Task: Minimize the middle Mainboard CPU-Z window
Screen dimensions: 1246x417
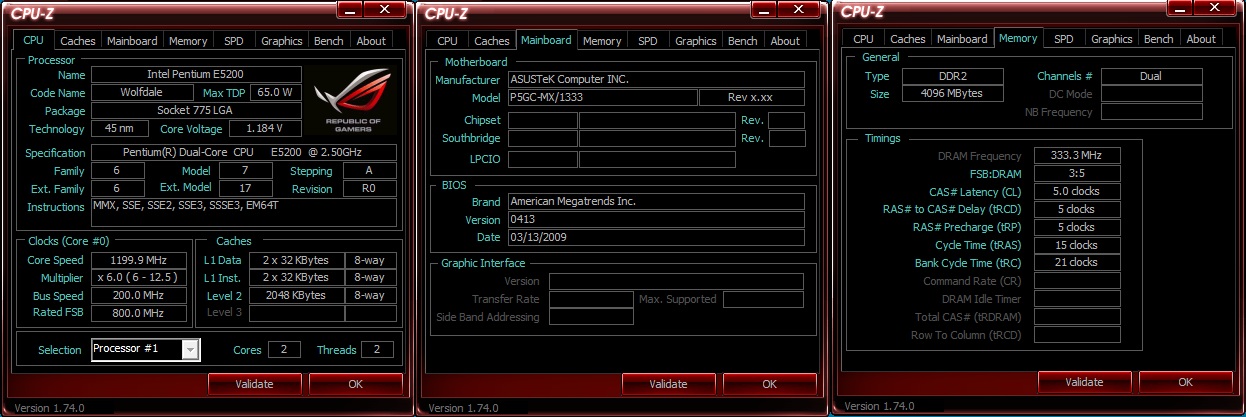Action: tap(760, 12)
